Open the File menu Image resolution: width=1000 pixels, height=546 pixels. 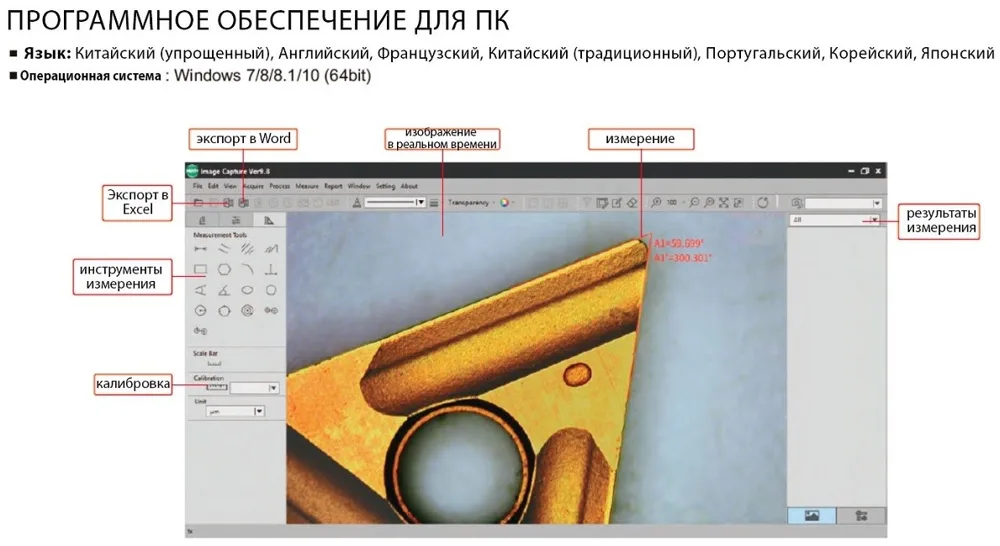pos(198,186)
